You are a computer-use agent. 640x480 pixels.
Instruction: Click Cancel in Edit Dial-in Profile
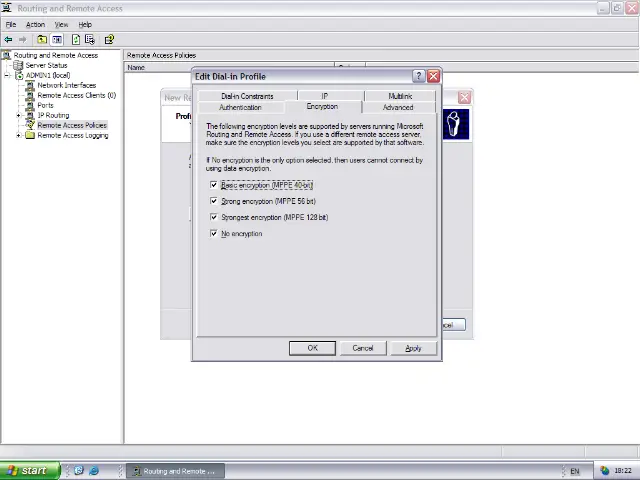point(363,348)
